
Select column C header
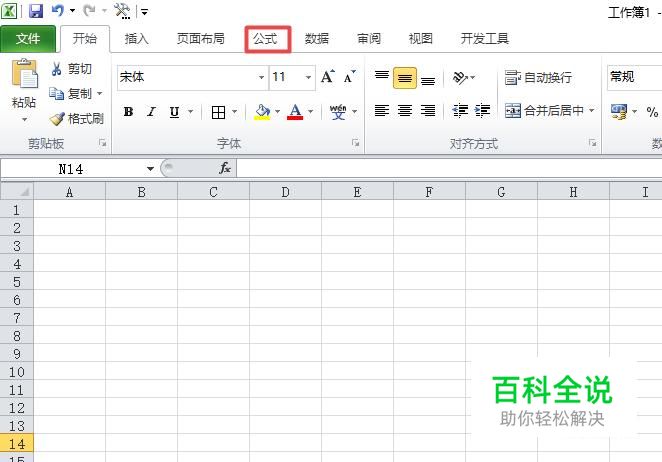[213, 192]
